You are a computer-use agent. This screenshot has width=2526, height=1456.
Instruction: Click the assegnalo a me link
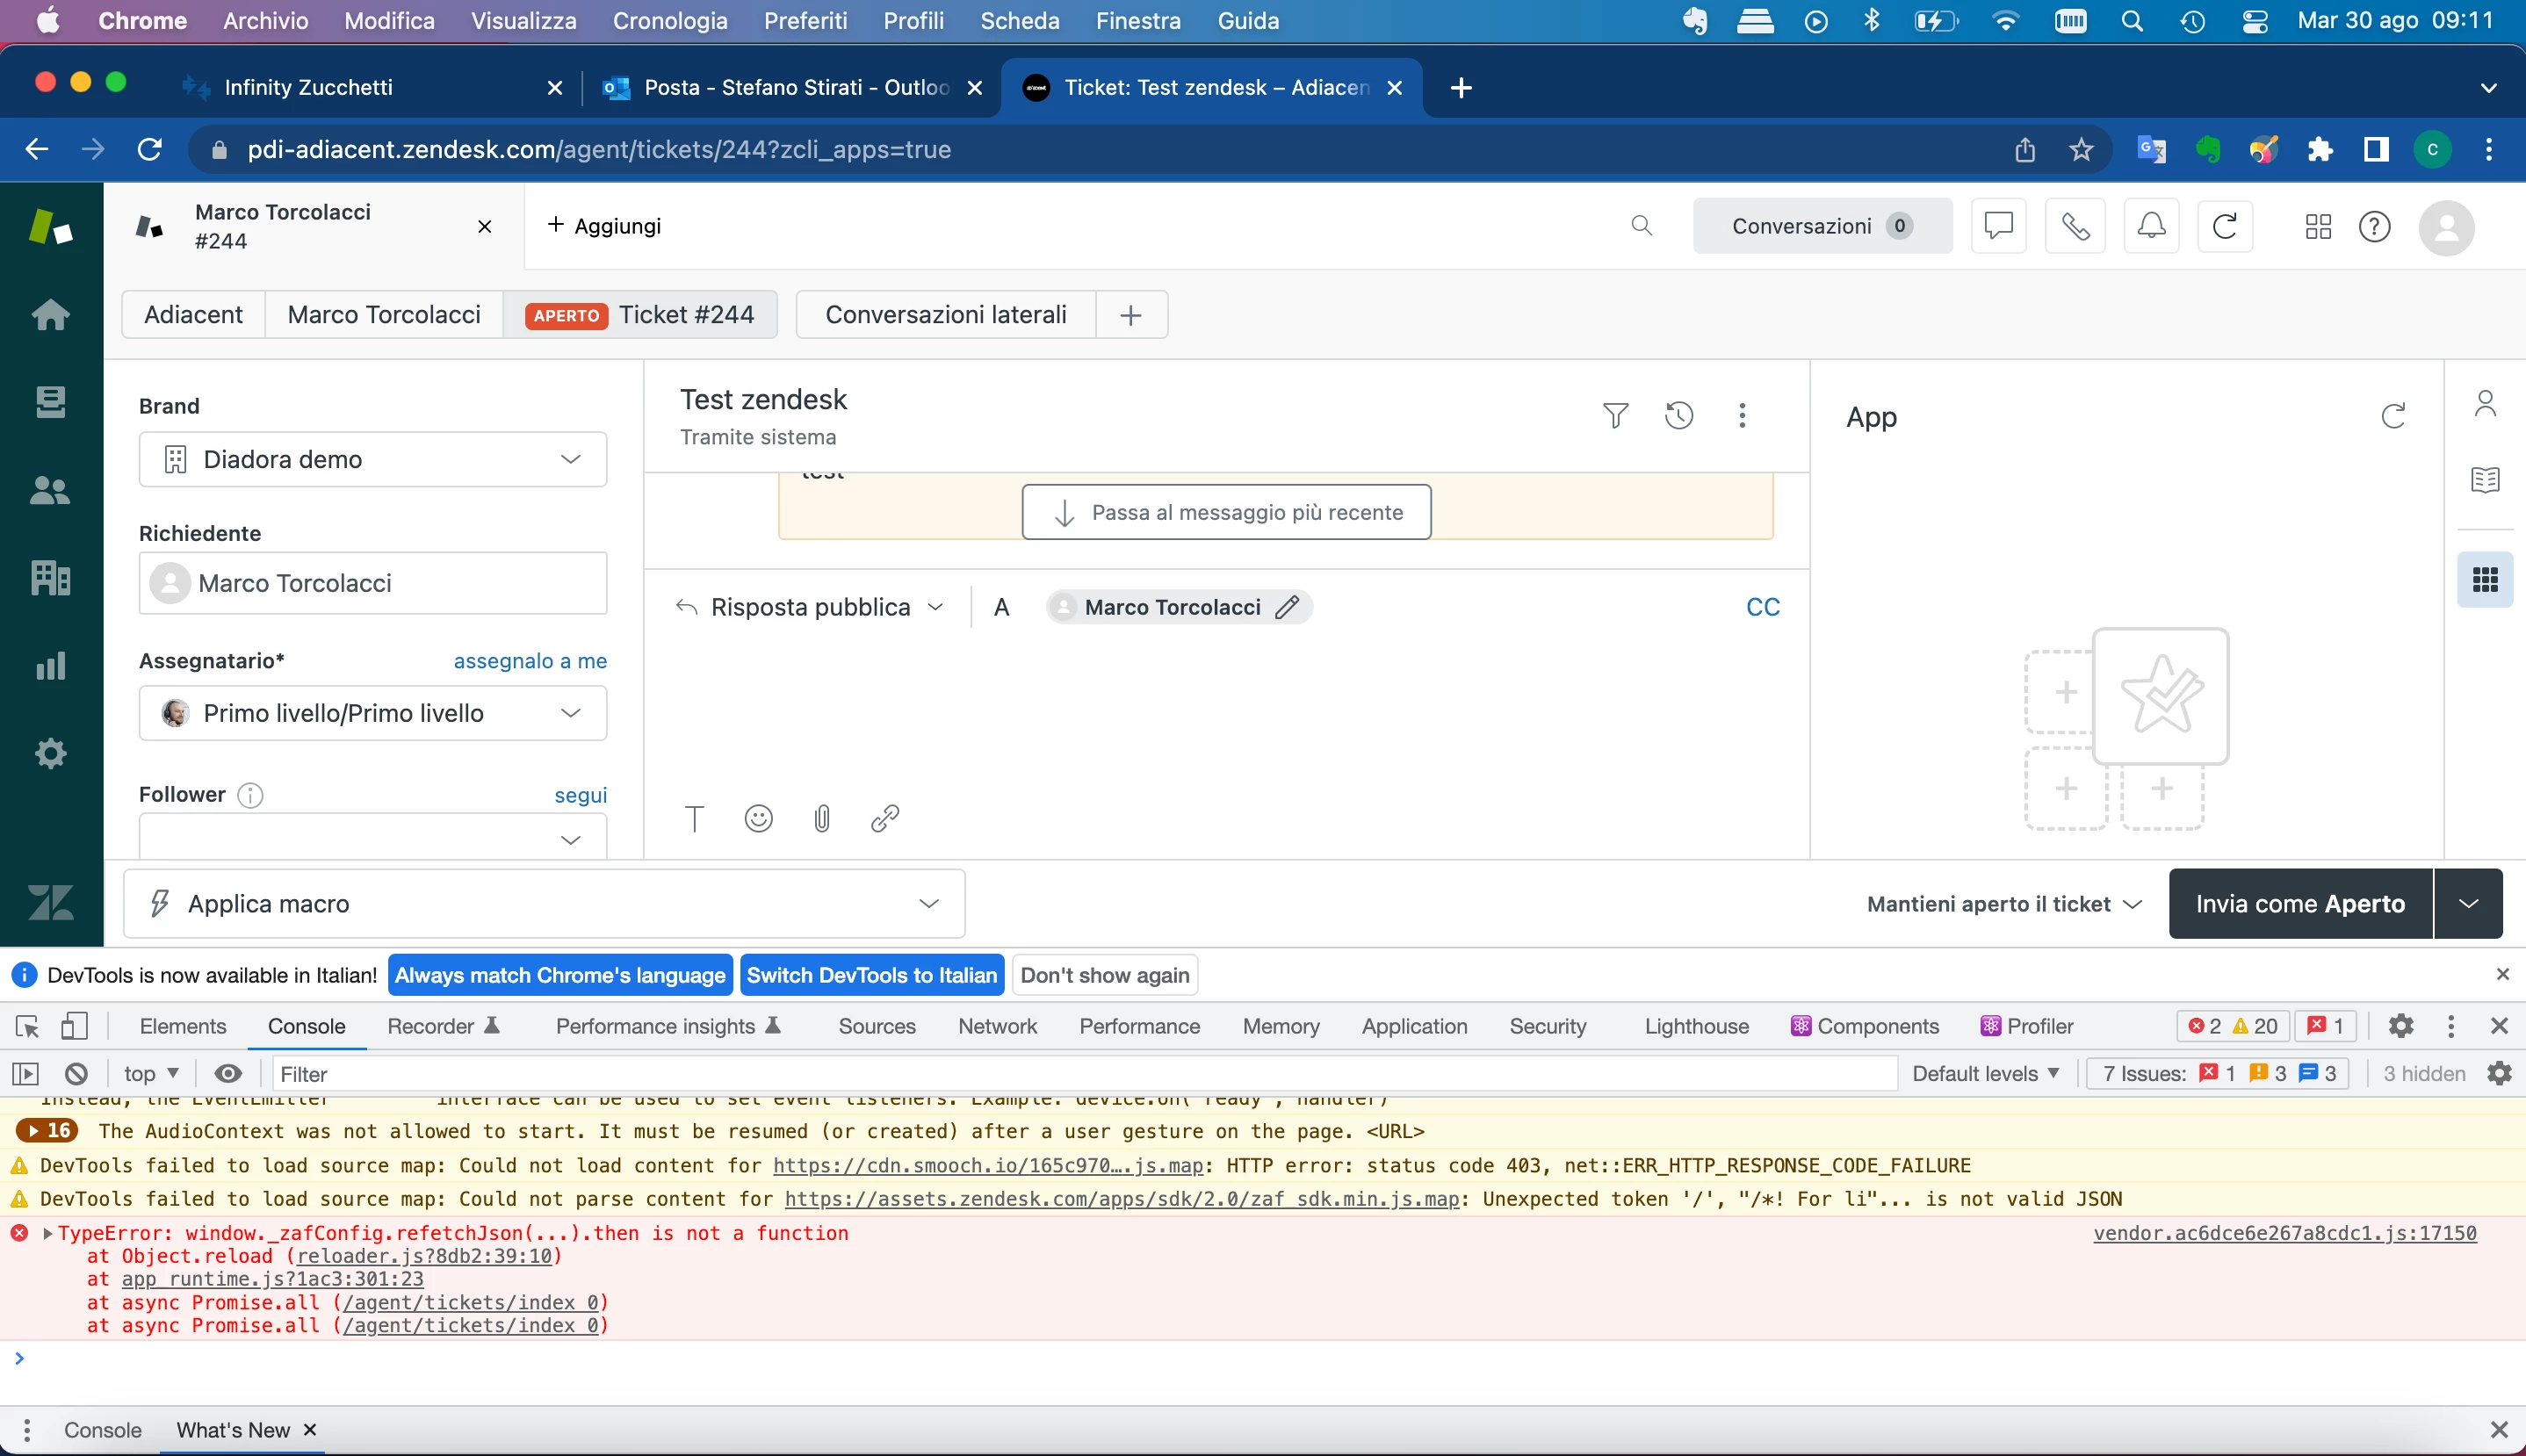[x=530, y=661]
